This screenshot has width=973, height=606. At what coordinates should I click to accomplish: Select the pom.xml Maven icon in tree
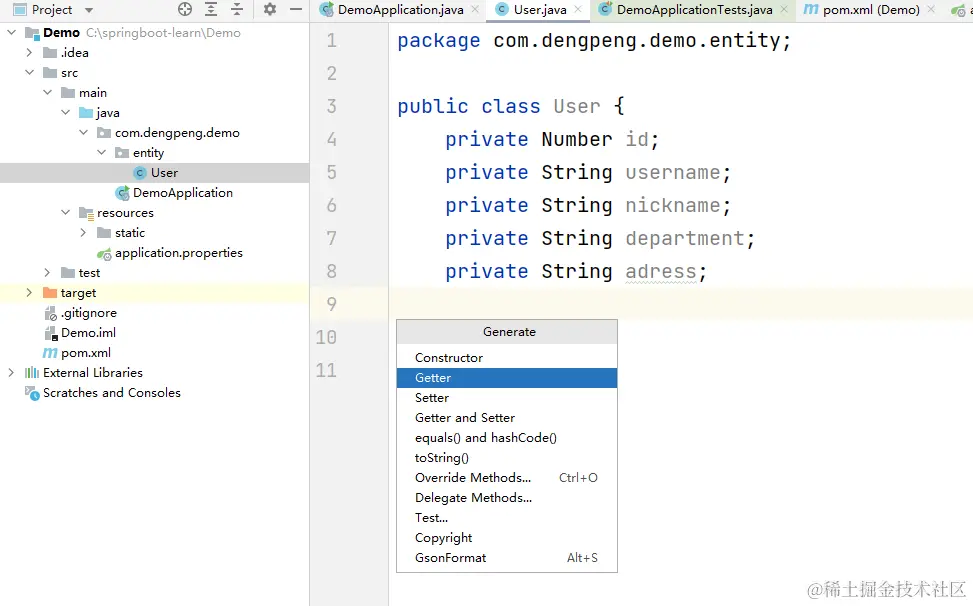[x=50, y=353]
